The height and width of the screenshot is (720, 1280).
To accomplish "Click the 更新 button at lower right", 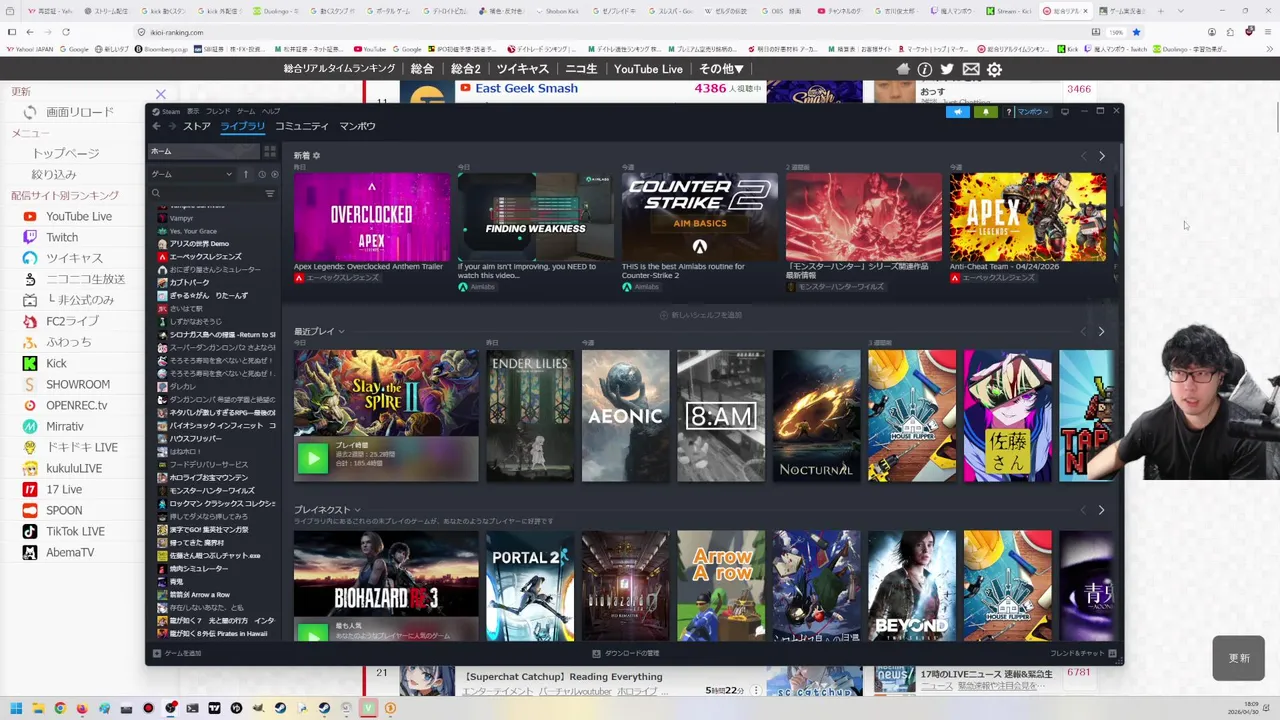I will (x=1239, y=658).
